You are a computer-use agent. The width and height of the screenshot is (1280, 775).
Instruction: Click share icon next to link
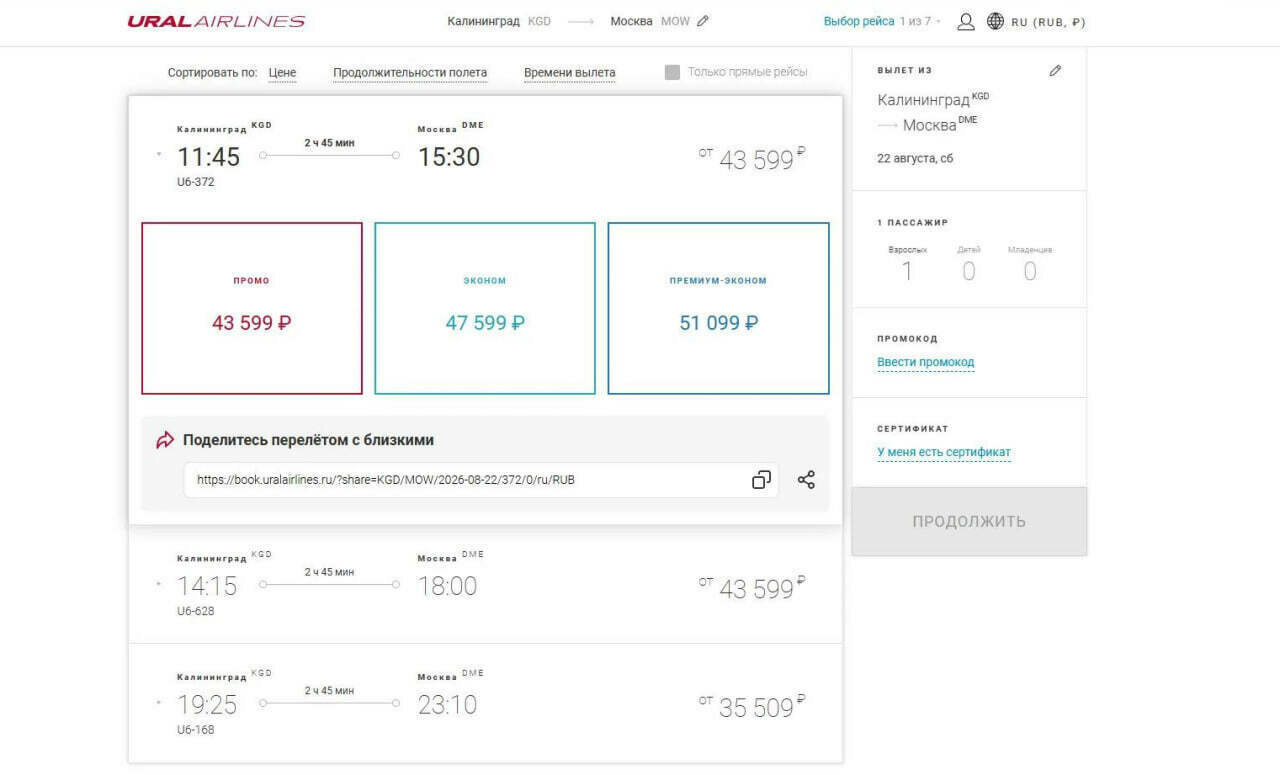(806, 480)
